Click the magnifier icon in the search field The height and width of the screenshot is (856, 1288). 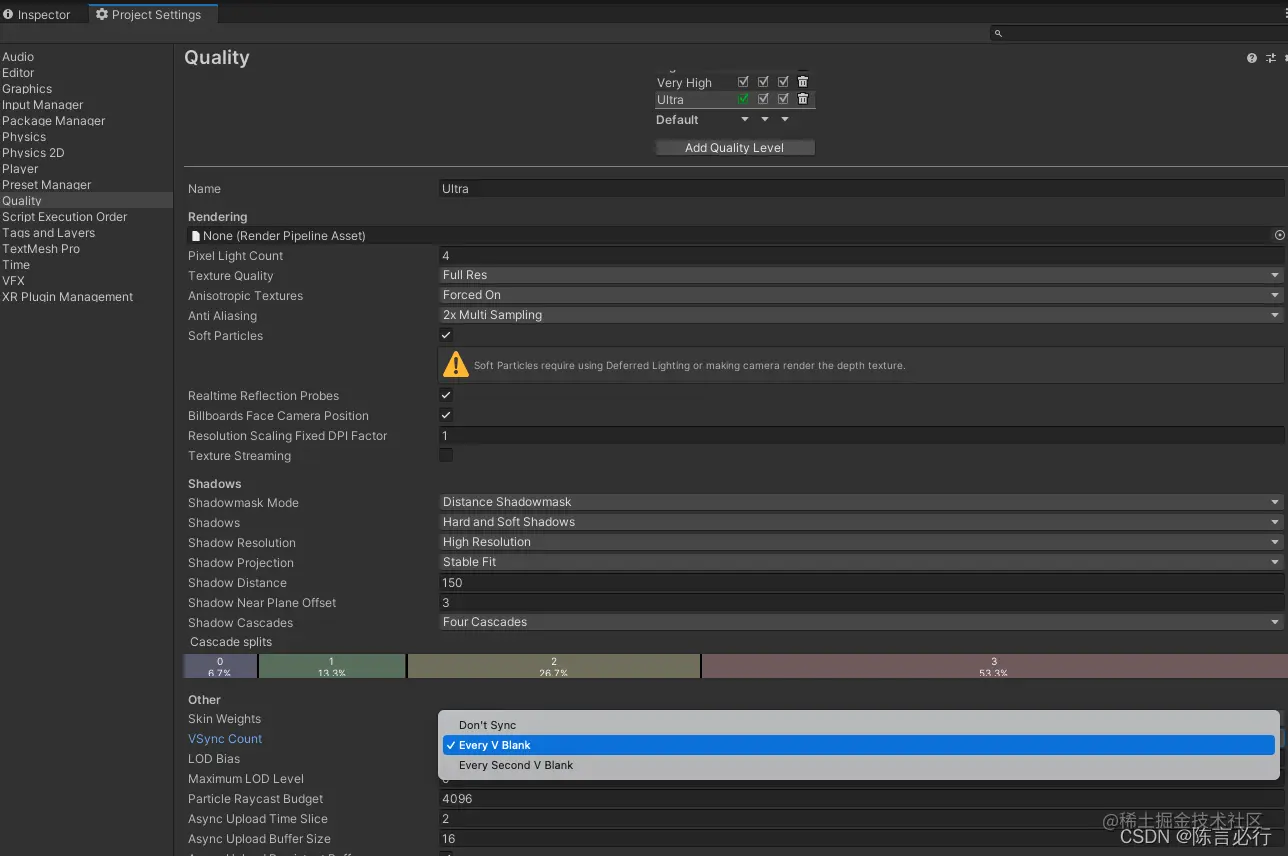coord(998,33)
